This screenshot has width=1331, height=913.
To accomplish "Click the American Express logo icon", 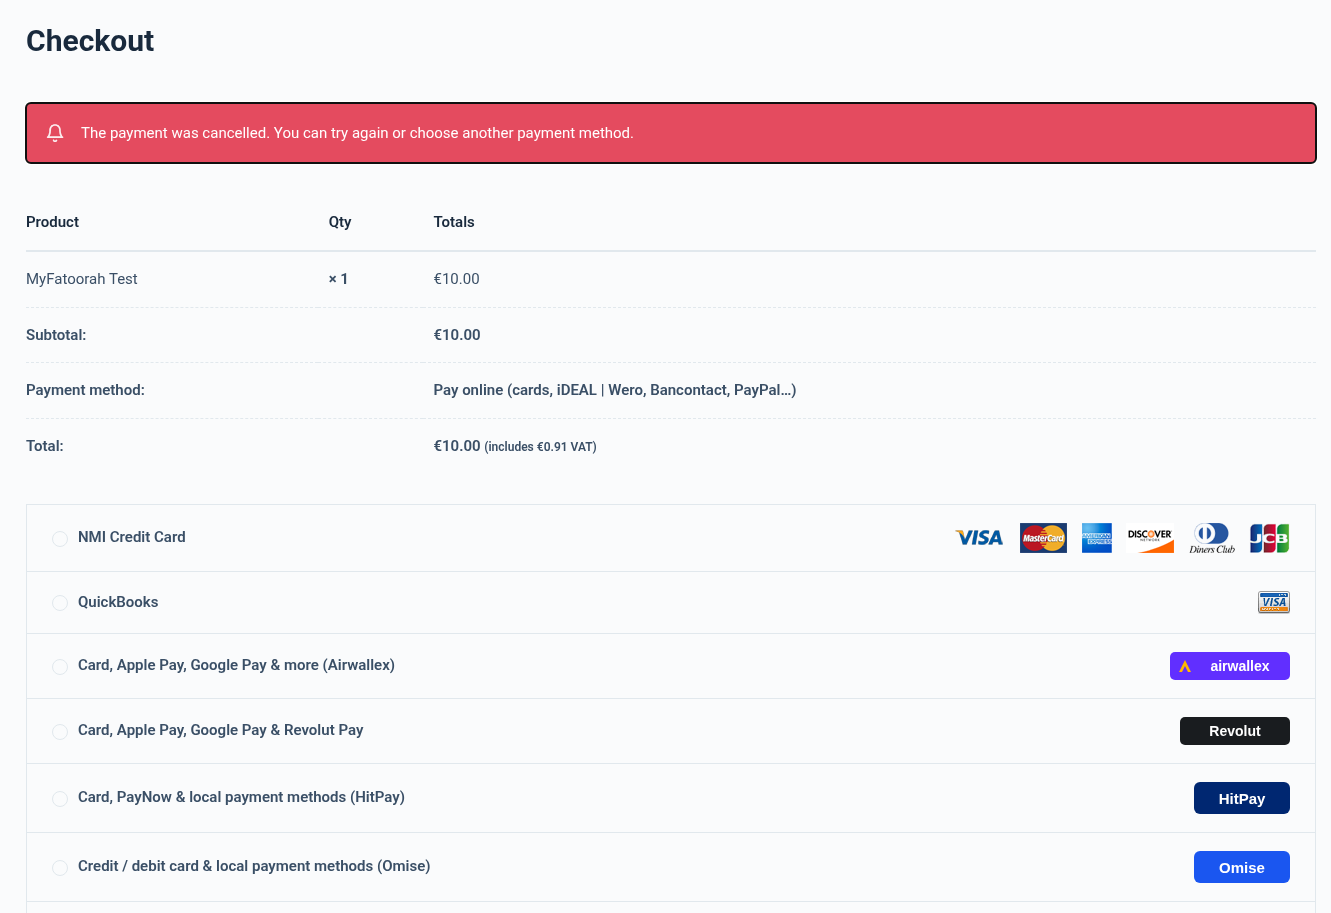I will 1097,538.
